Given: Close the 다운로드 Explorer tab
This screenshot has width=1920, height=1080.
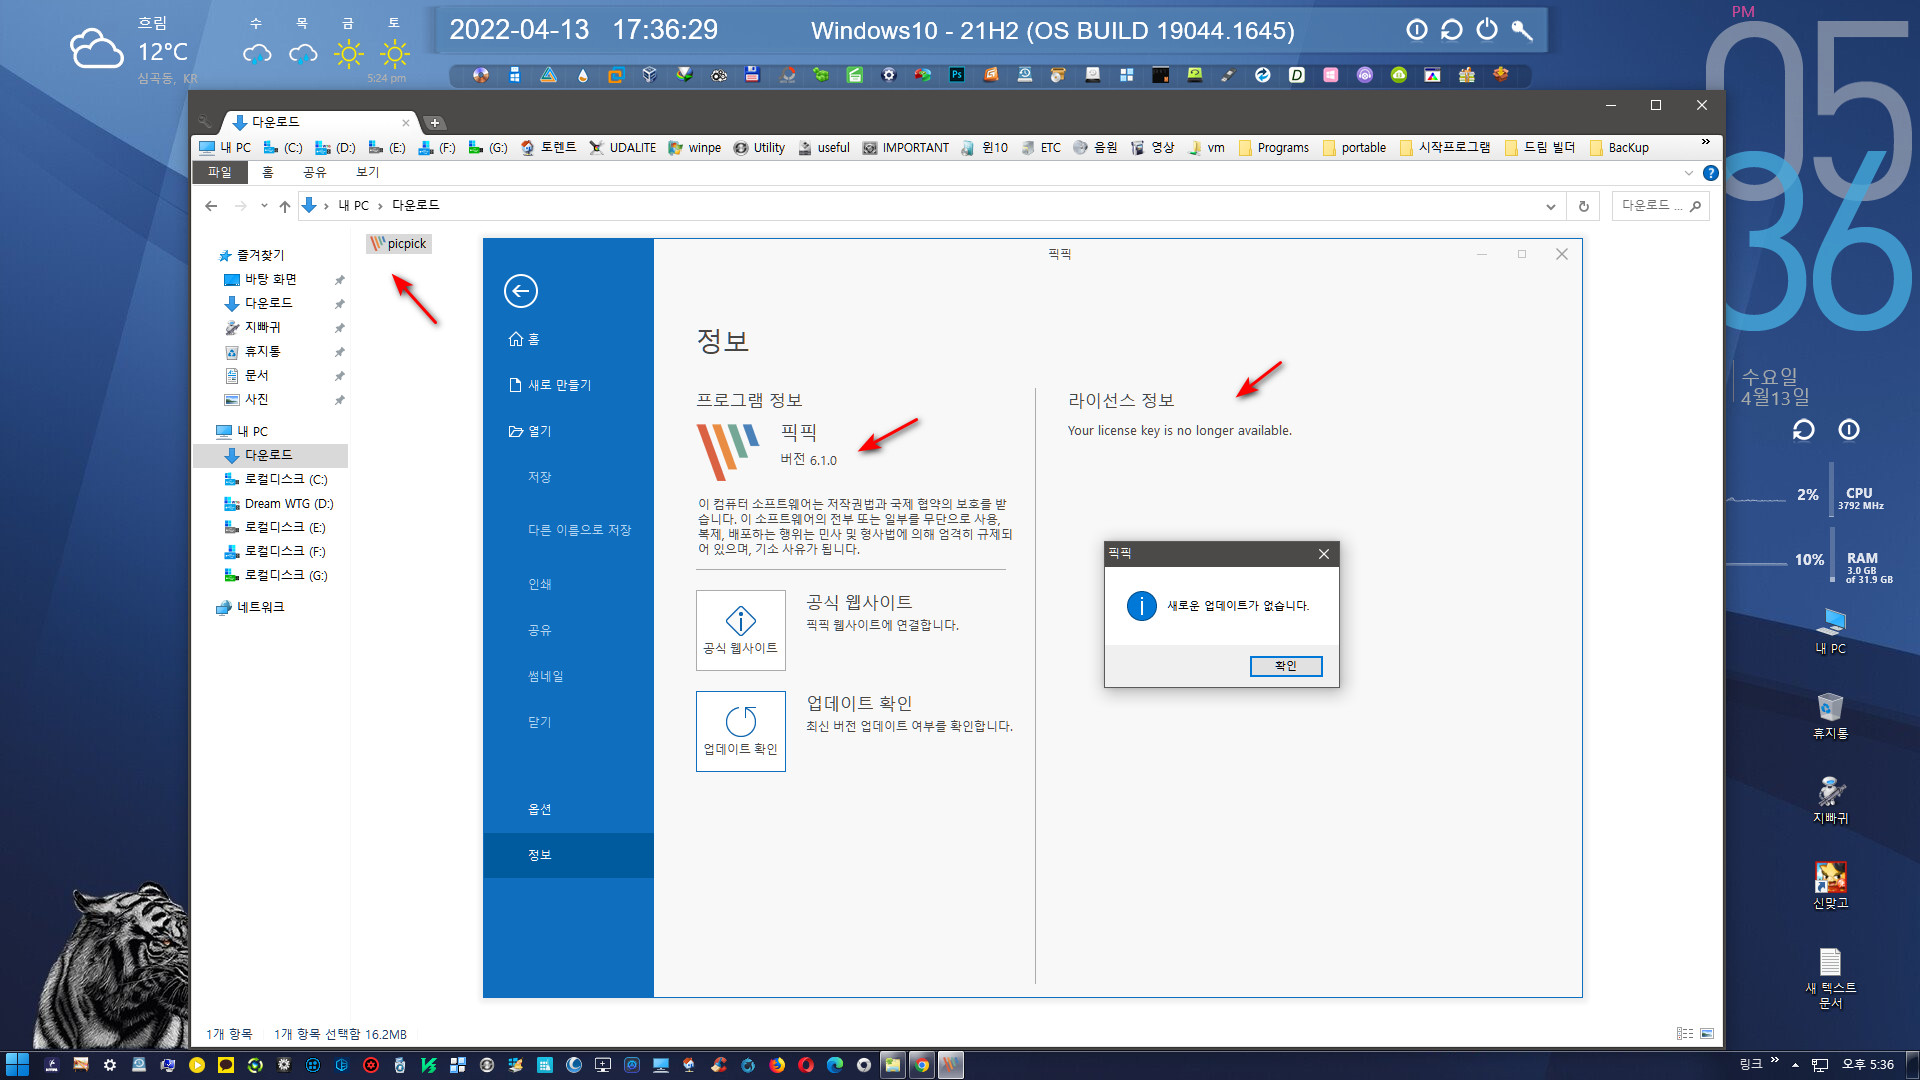Looking at the screenshot, I should 405,123.
